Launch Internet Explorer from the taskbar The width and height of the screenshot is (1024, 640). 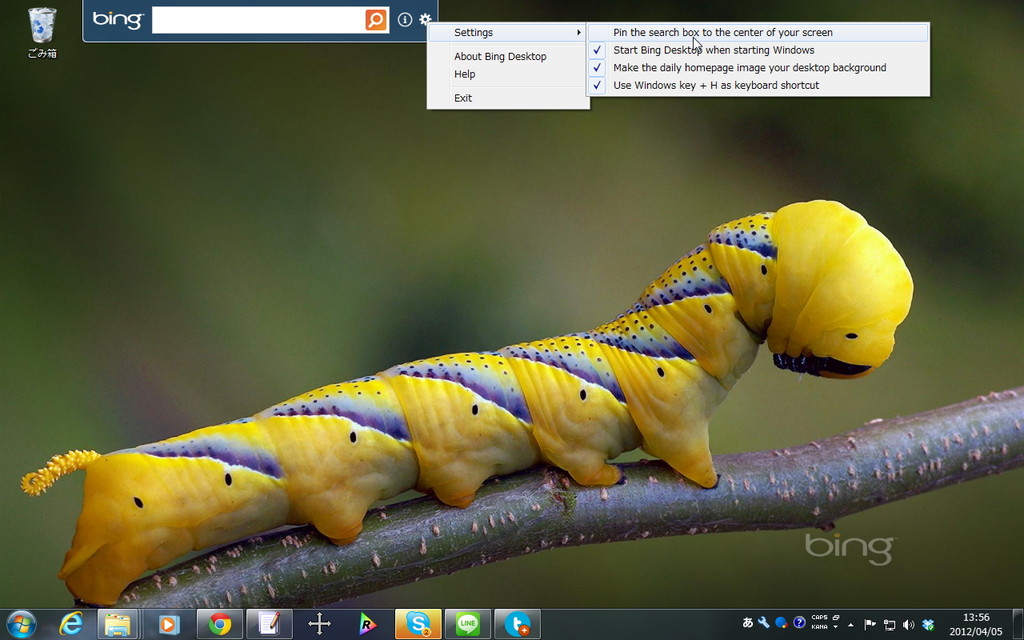(71, 624)
